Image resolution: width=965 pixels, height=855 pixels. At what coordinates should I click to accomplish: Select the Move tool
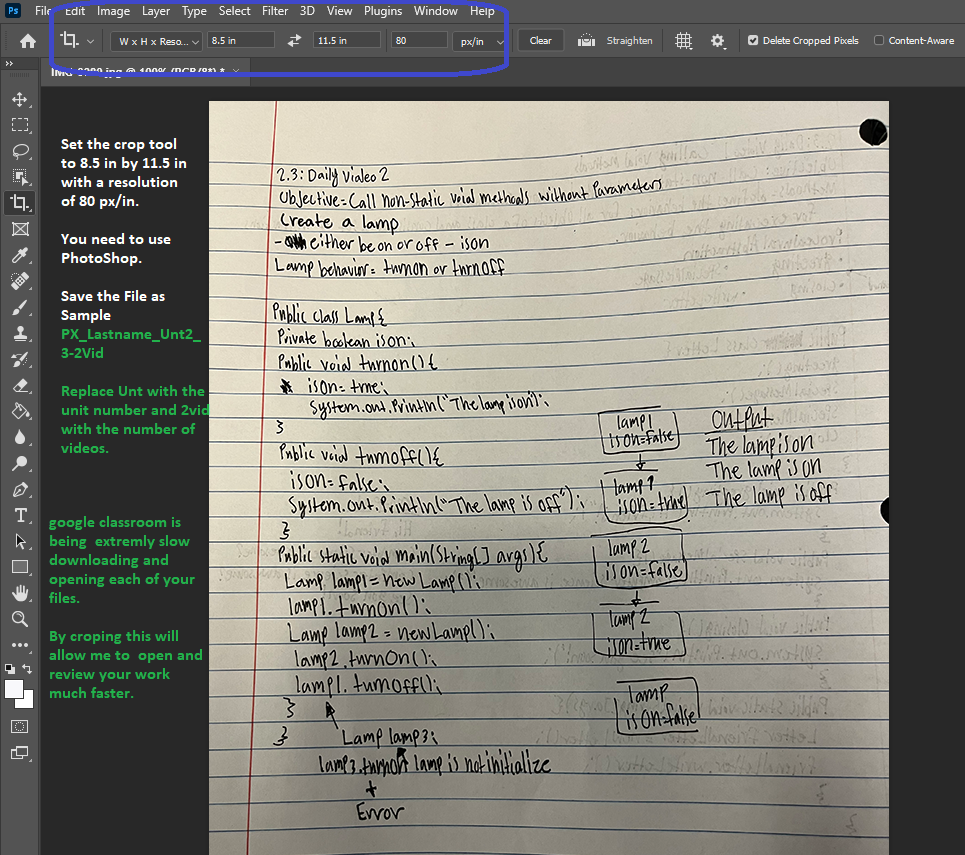pyautogui.click(x=19, y=100)
